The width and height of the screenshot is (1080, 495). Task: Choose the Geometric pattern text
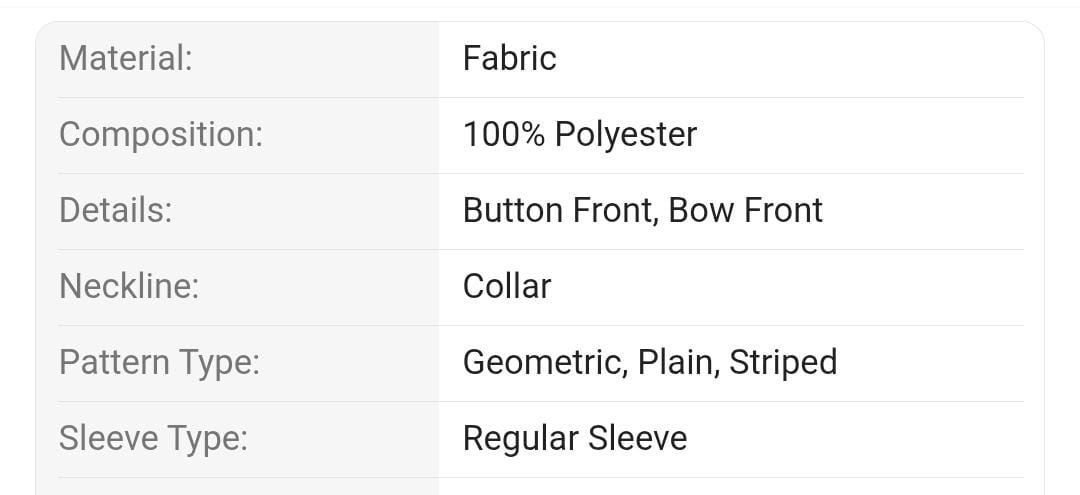coord(543,362)
